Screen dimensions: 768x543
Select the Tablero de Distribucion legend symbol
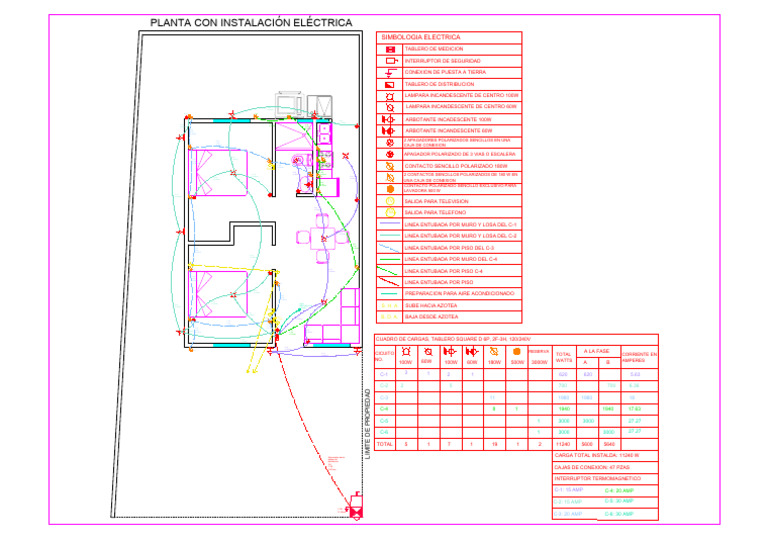(390, 85)
